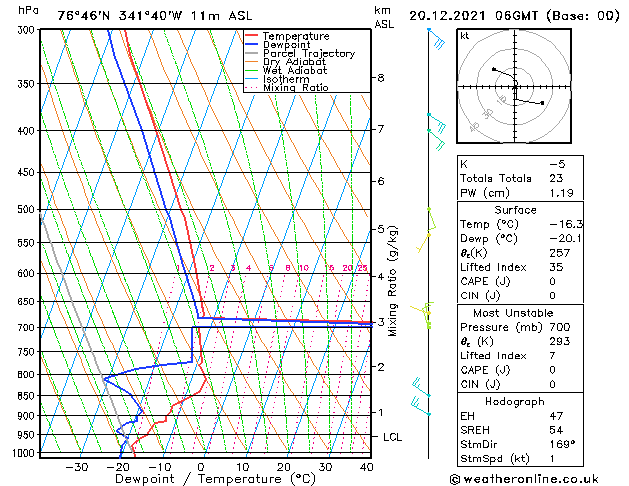Click the K index value -5
Viewport: 629px width, 486px height.
pyautogui.click(x=557, y=164)
